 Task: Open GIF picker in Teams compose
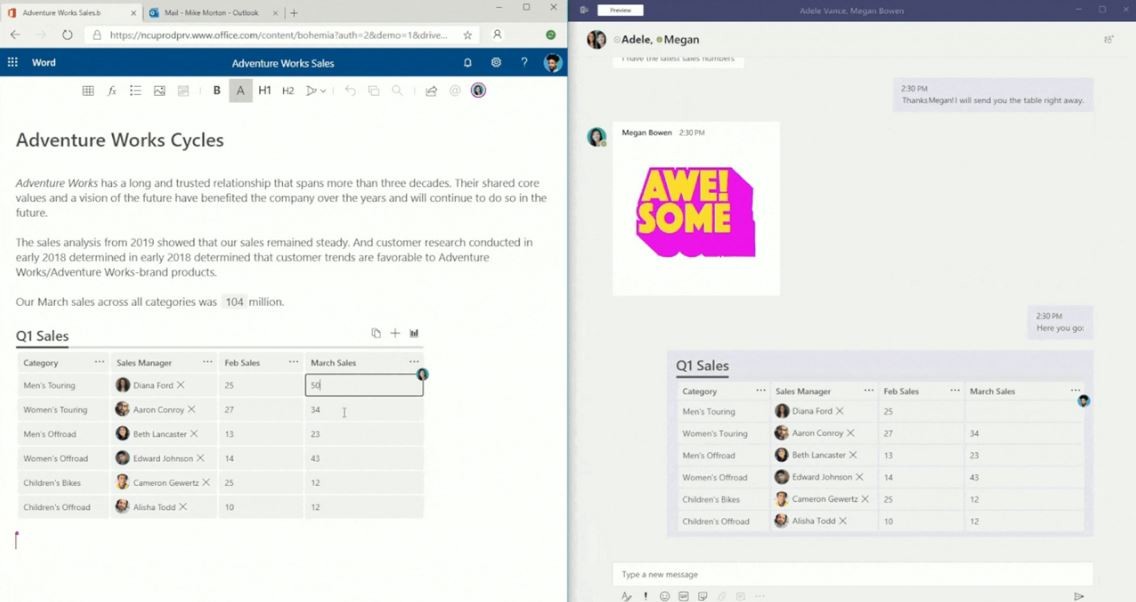pos(683,595)
